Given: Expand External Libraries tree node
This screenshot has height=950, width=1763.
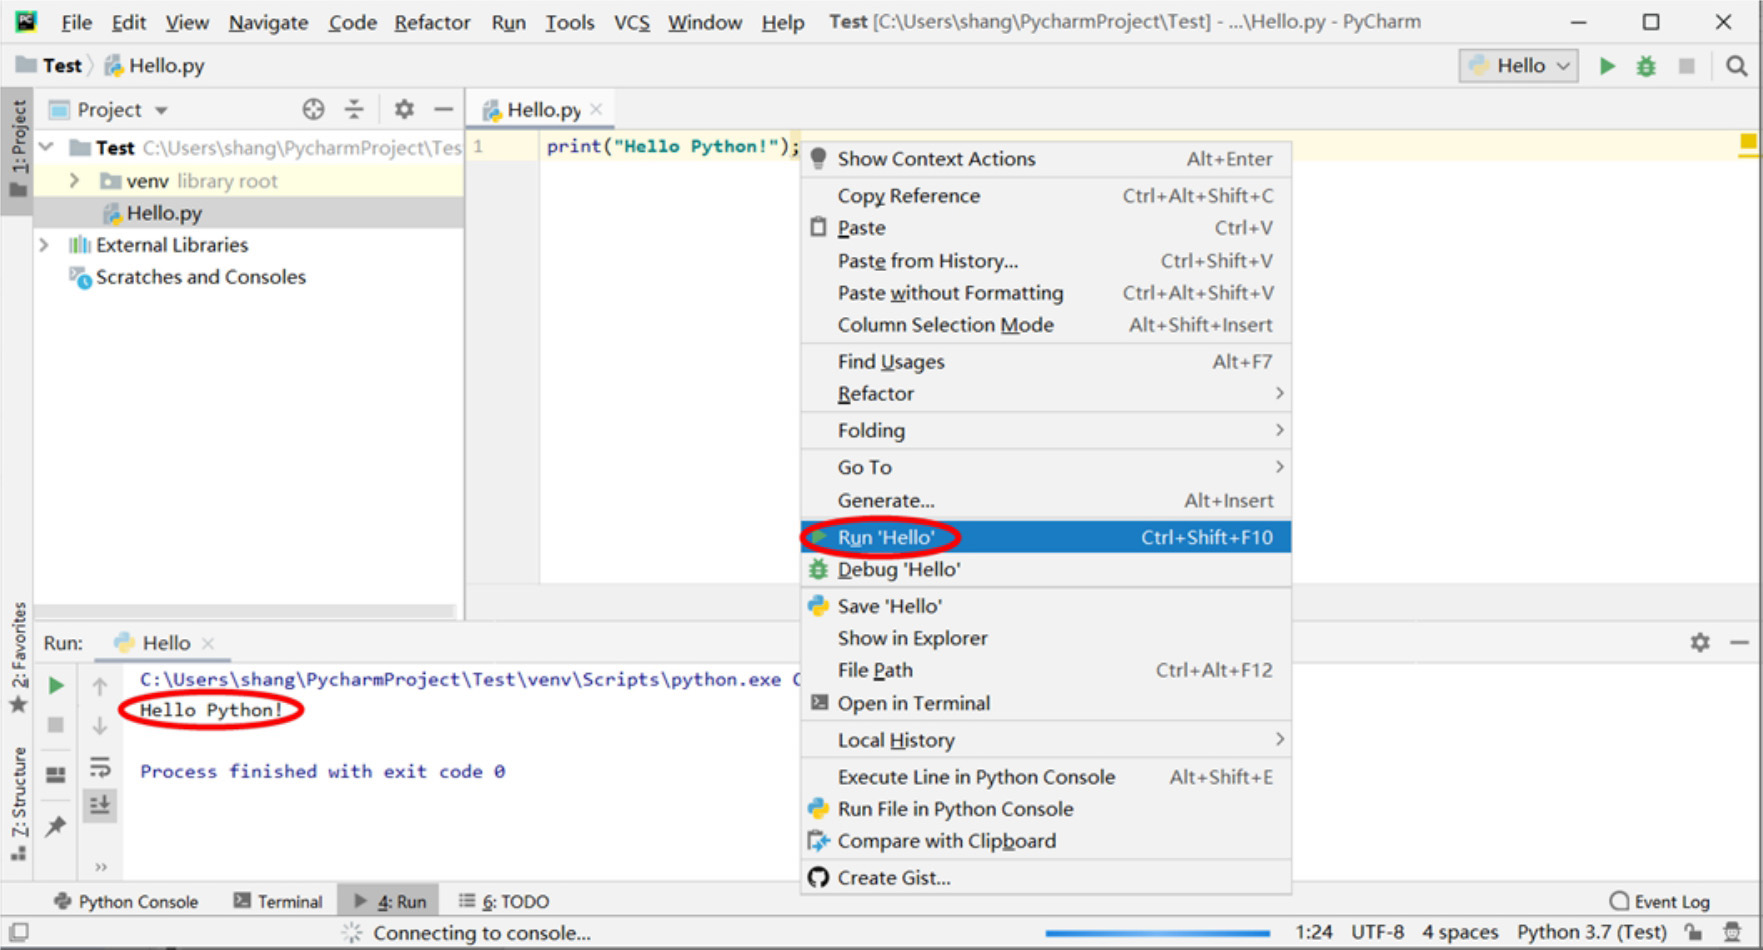Looking at the screenshot, I should (44, 245).
